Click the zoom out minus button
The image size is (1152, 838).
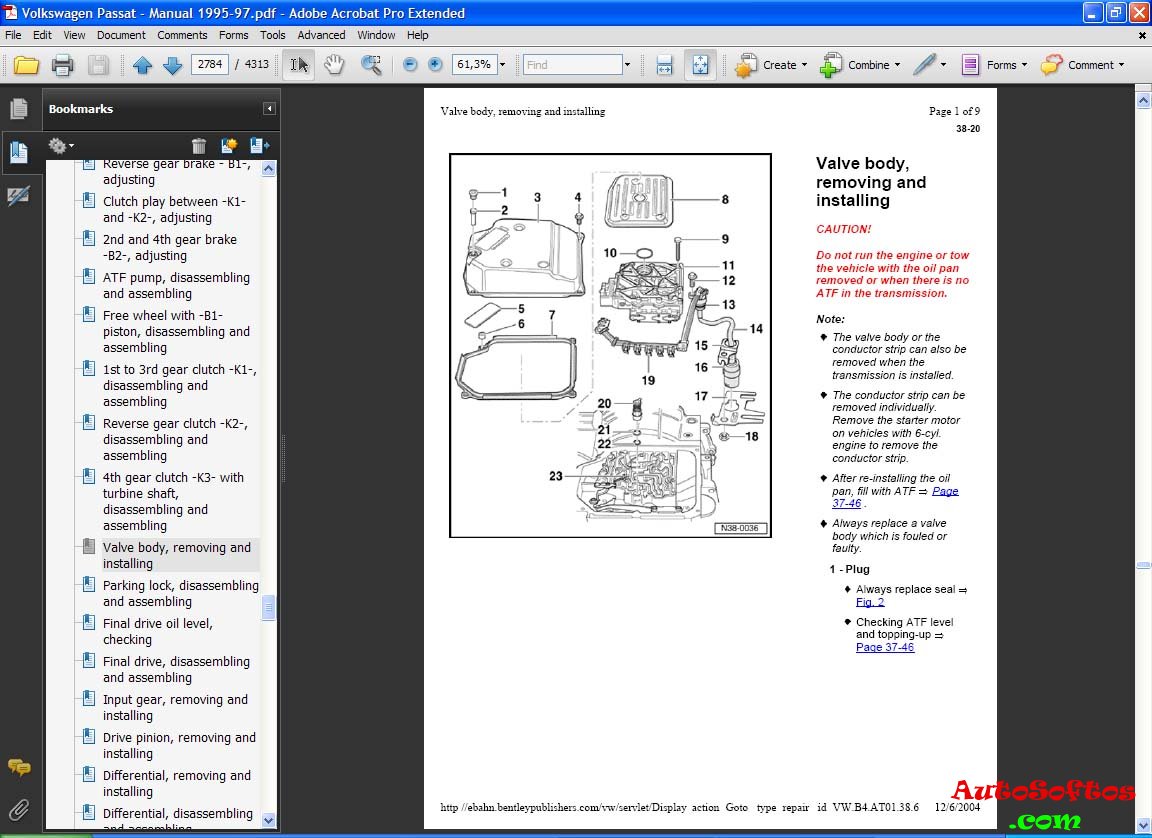pyautogui.click(x=410, y=65)
